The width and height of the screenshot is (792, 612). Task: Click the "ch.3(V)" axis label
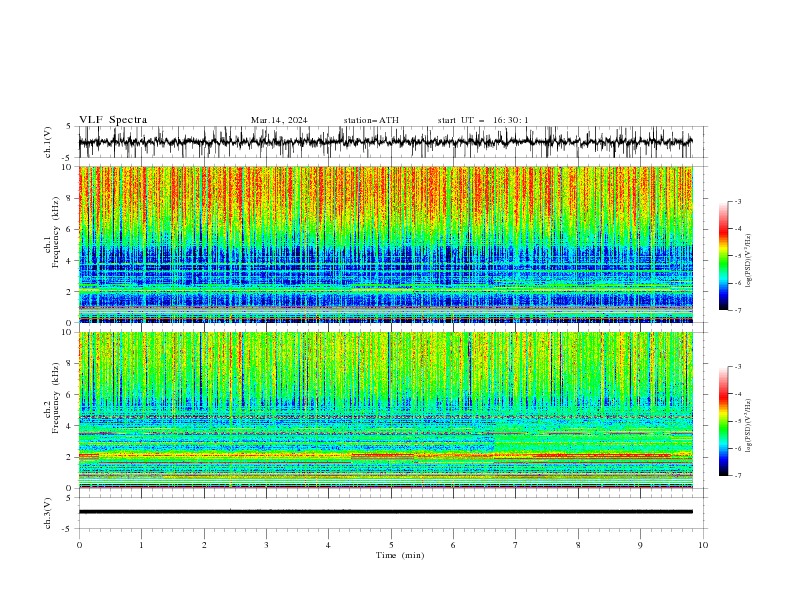48,513
